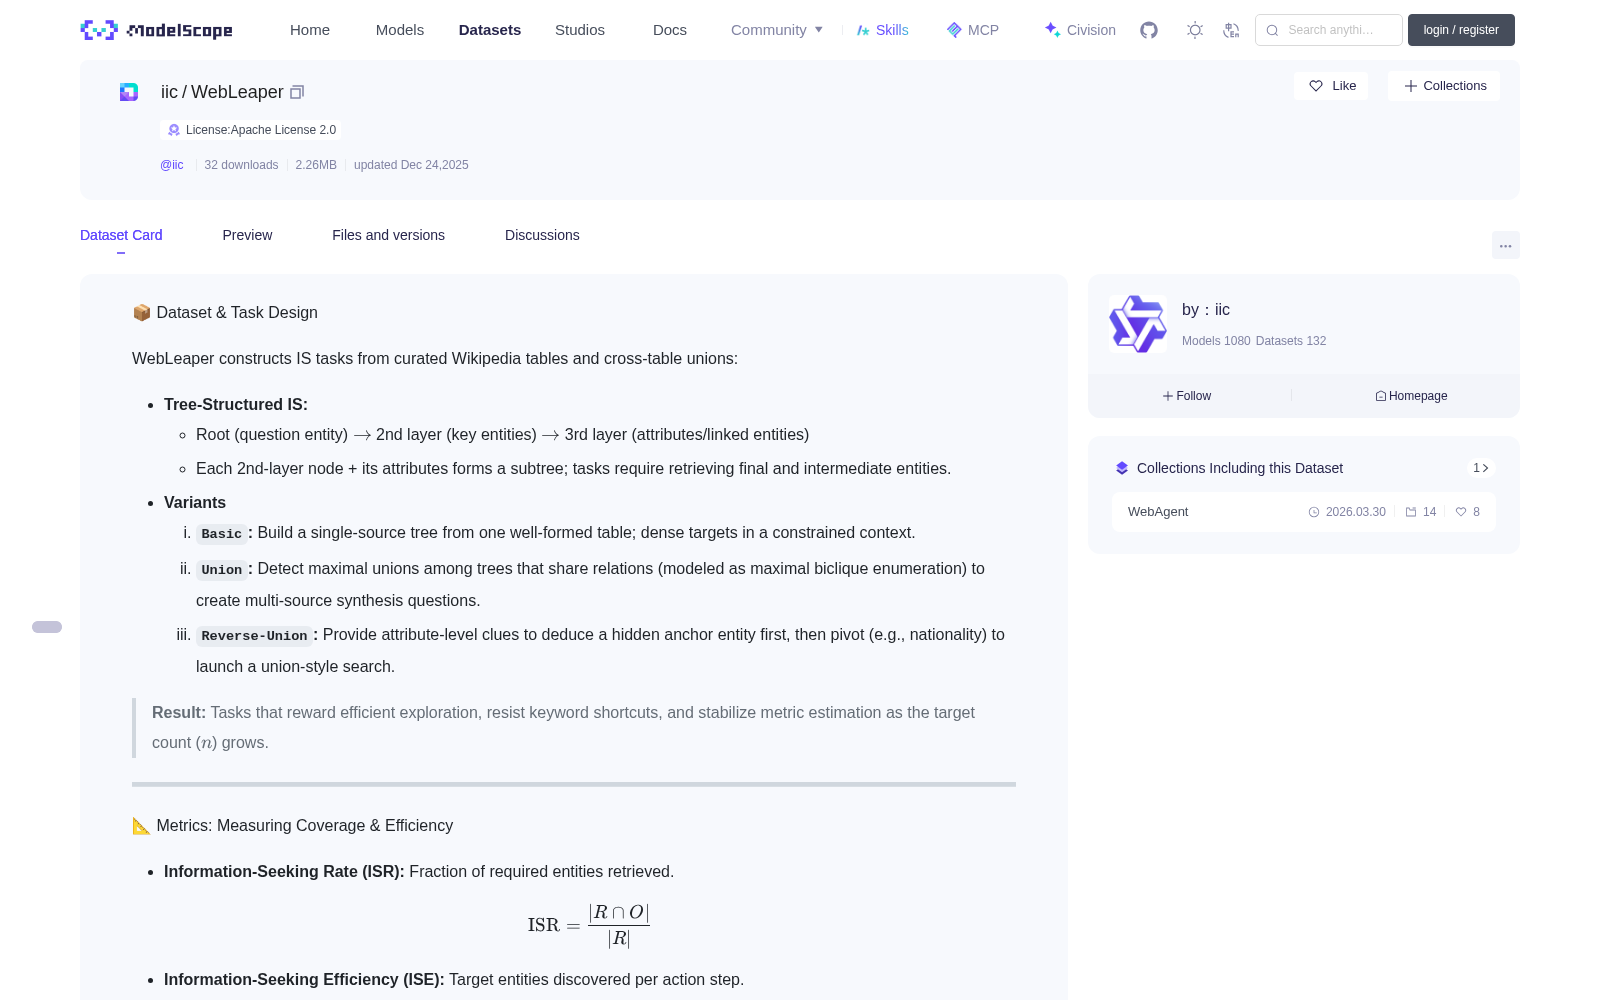
Task: Open Civision page
Action: point(1079,30)
